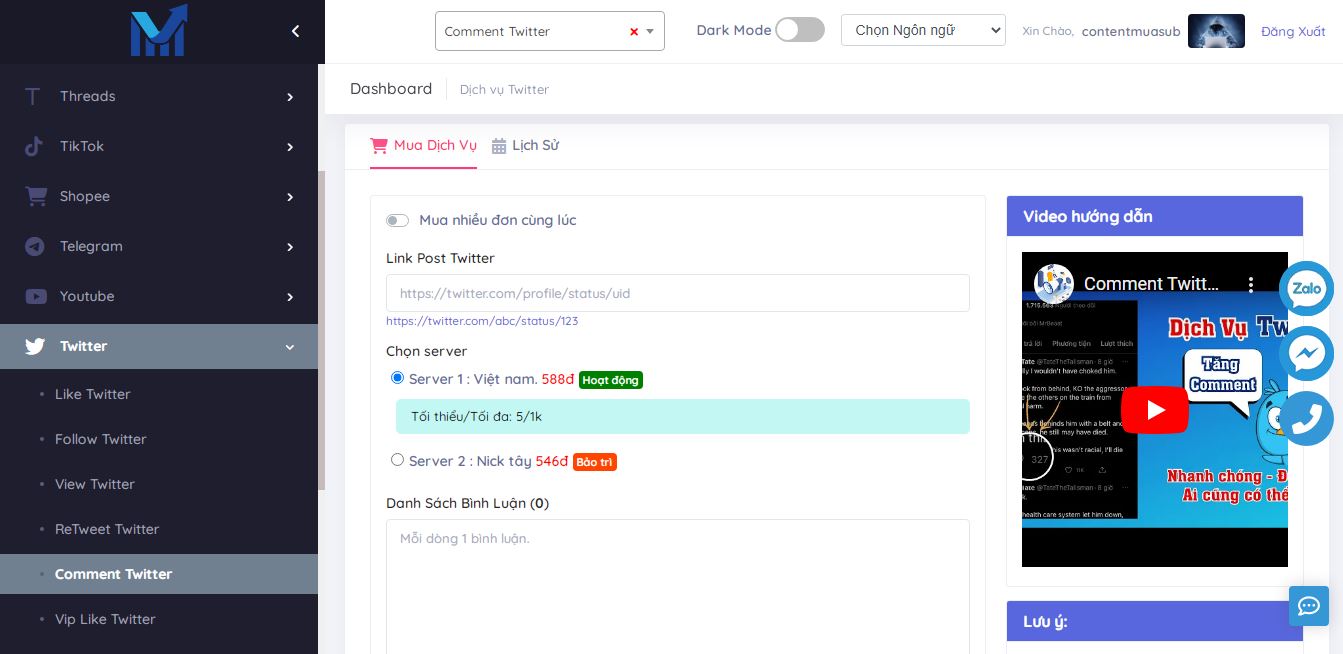Open the Zalo chat floating button
Image resolution: width=1343 pixels, height=654 pixels.
(1307, 289)
